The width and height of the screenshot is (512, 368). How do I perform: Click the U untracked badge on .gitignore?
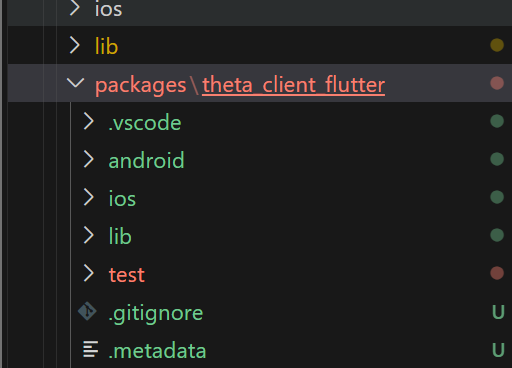[x=498, y=312]
